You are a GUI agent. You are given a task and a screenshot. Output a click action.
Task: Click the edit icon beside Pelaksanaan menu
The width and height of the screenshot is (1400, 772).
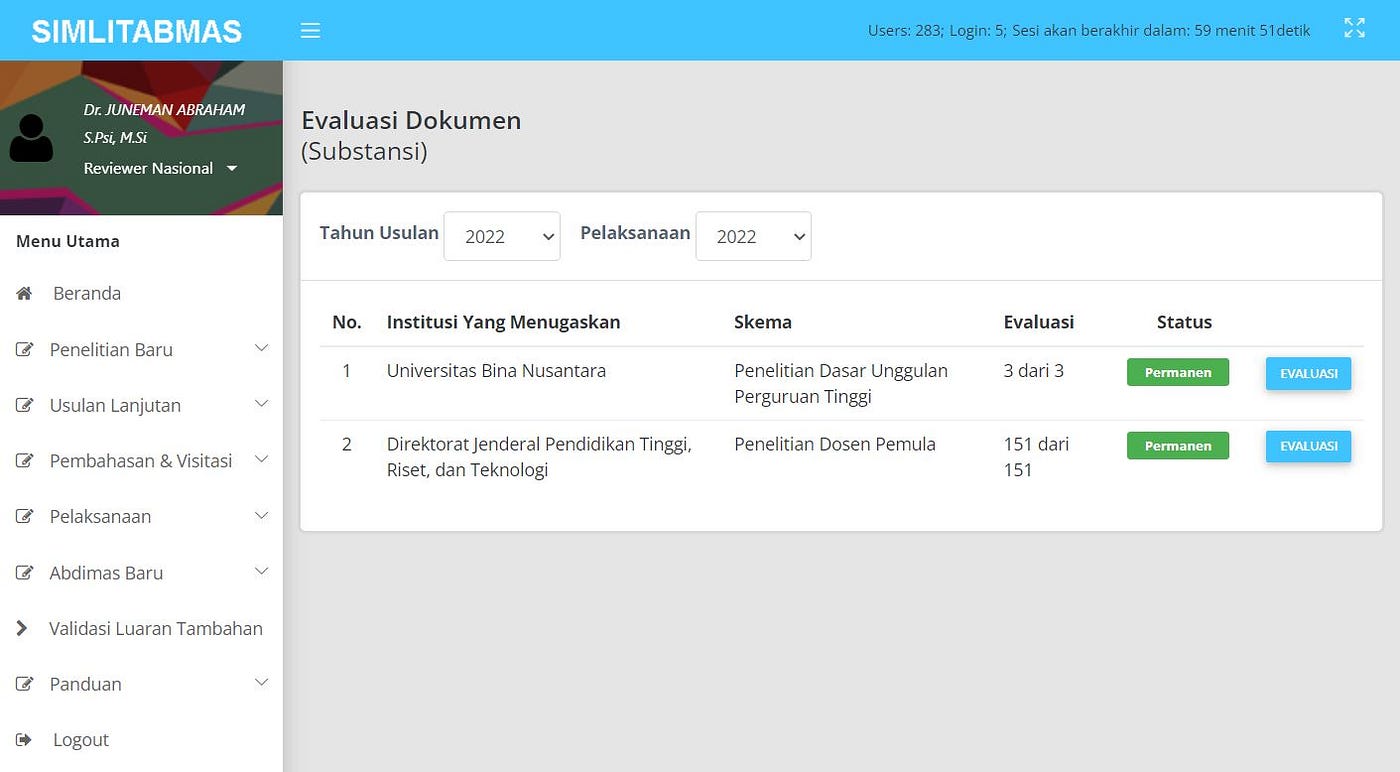24,517
